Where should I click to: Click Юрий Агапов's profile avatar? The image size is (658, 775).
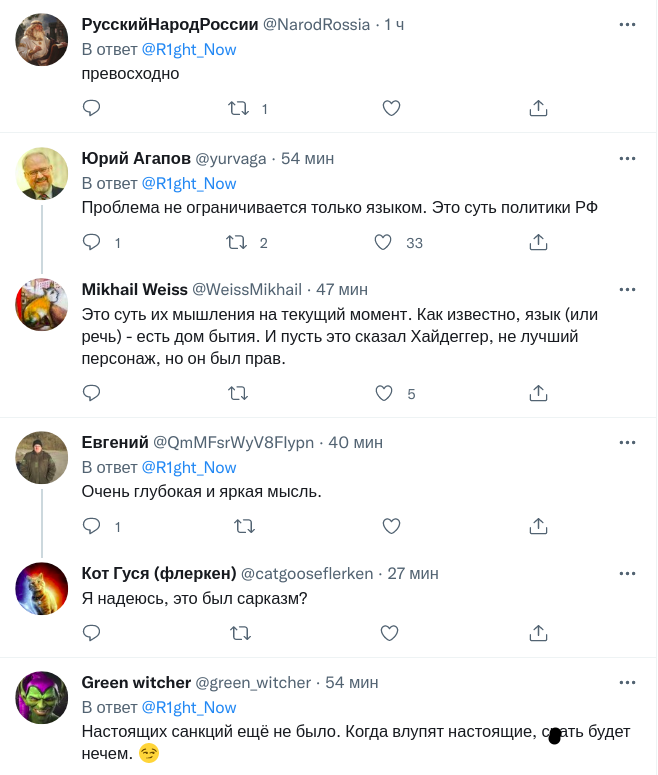42,174
